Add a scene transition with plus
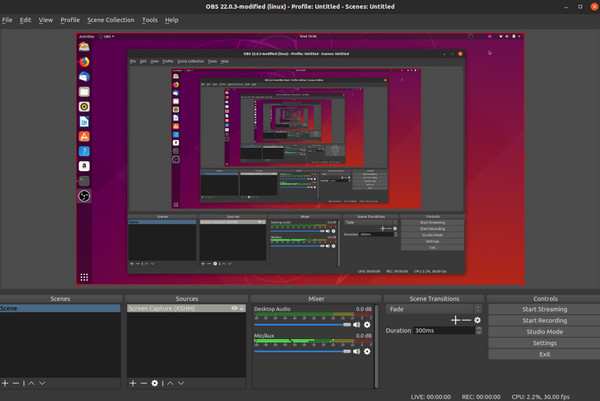 tap(455, 320)
